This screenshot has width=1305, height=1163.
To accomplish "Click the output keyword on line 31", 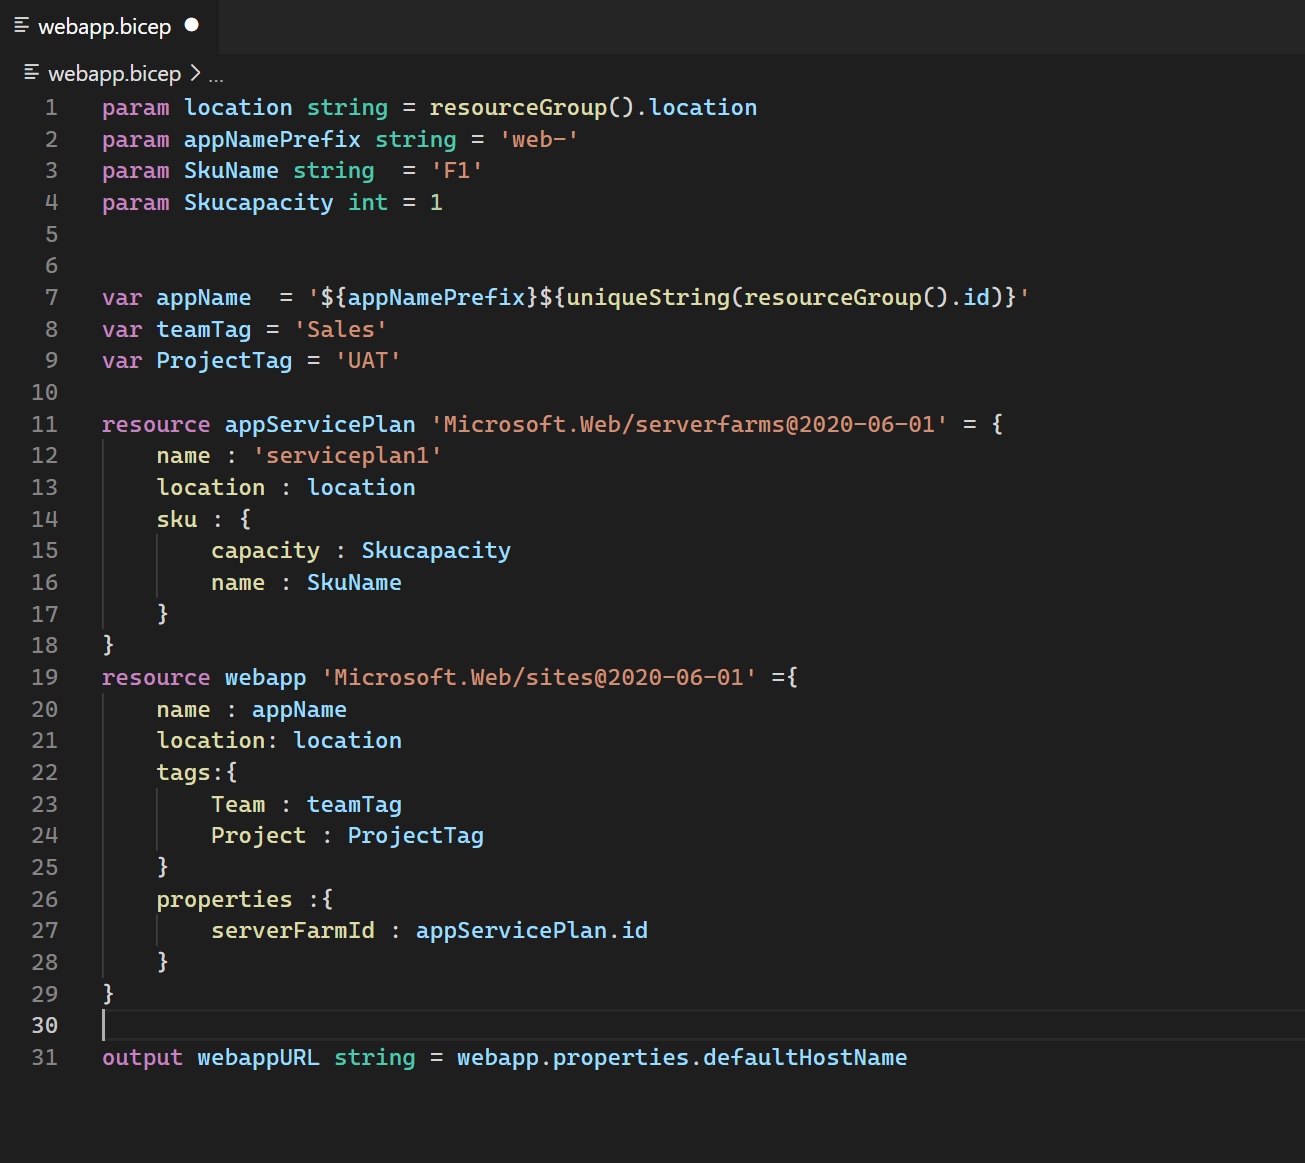I will (x=141, y=1057).
